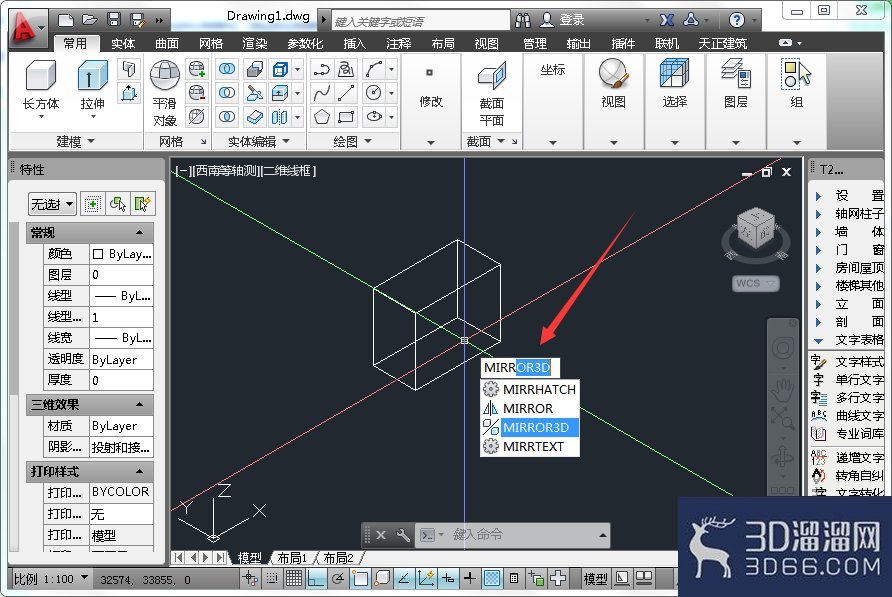Viewport: 892px width, 597px height.
Task: Select the Helix drawing tool
Action: [346, 69]
